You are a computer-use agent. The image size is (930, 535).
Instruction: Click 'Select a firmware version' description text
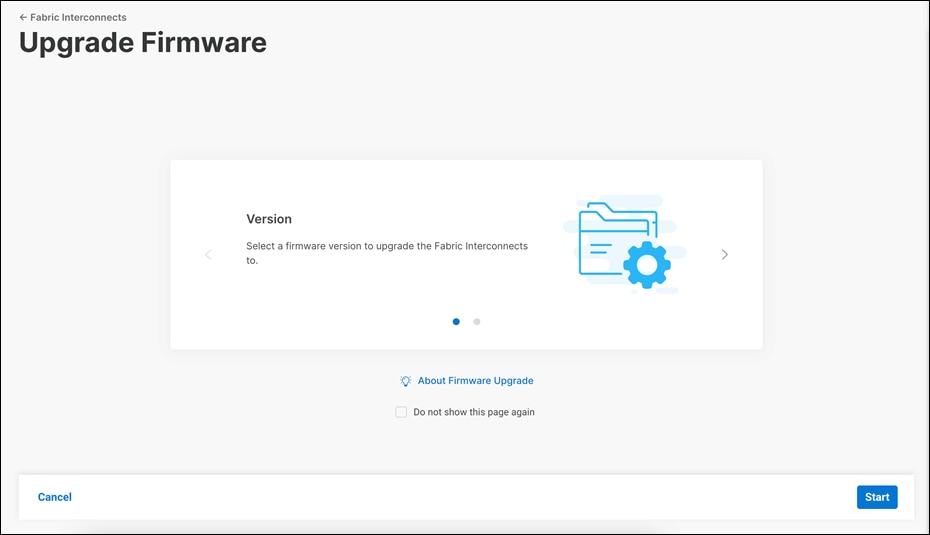tap(387, 253)
